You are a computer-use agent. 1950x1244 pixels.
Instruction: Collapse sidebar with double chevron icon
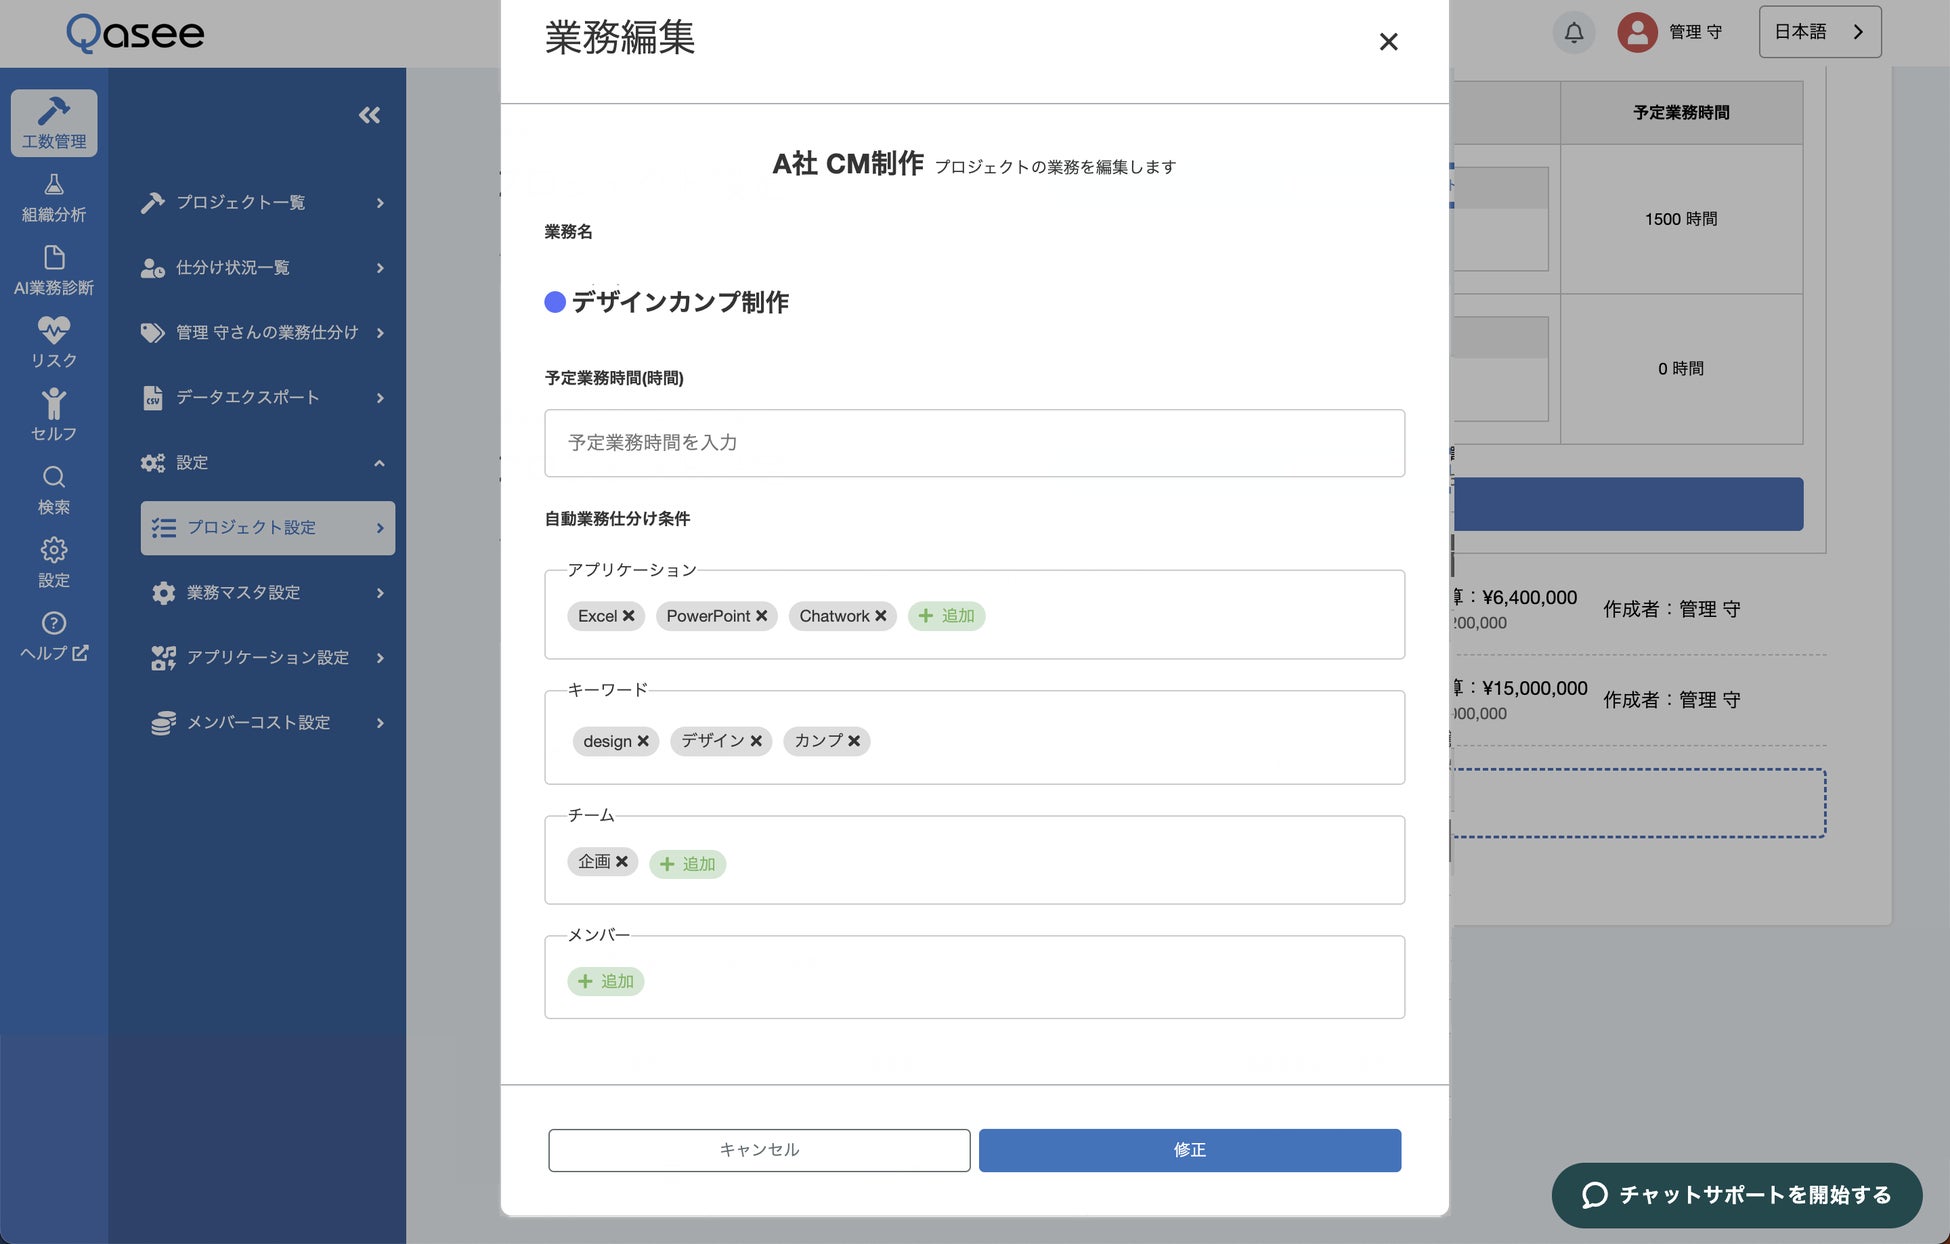(369, 115)
